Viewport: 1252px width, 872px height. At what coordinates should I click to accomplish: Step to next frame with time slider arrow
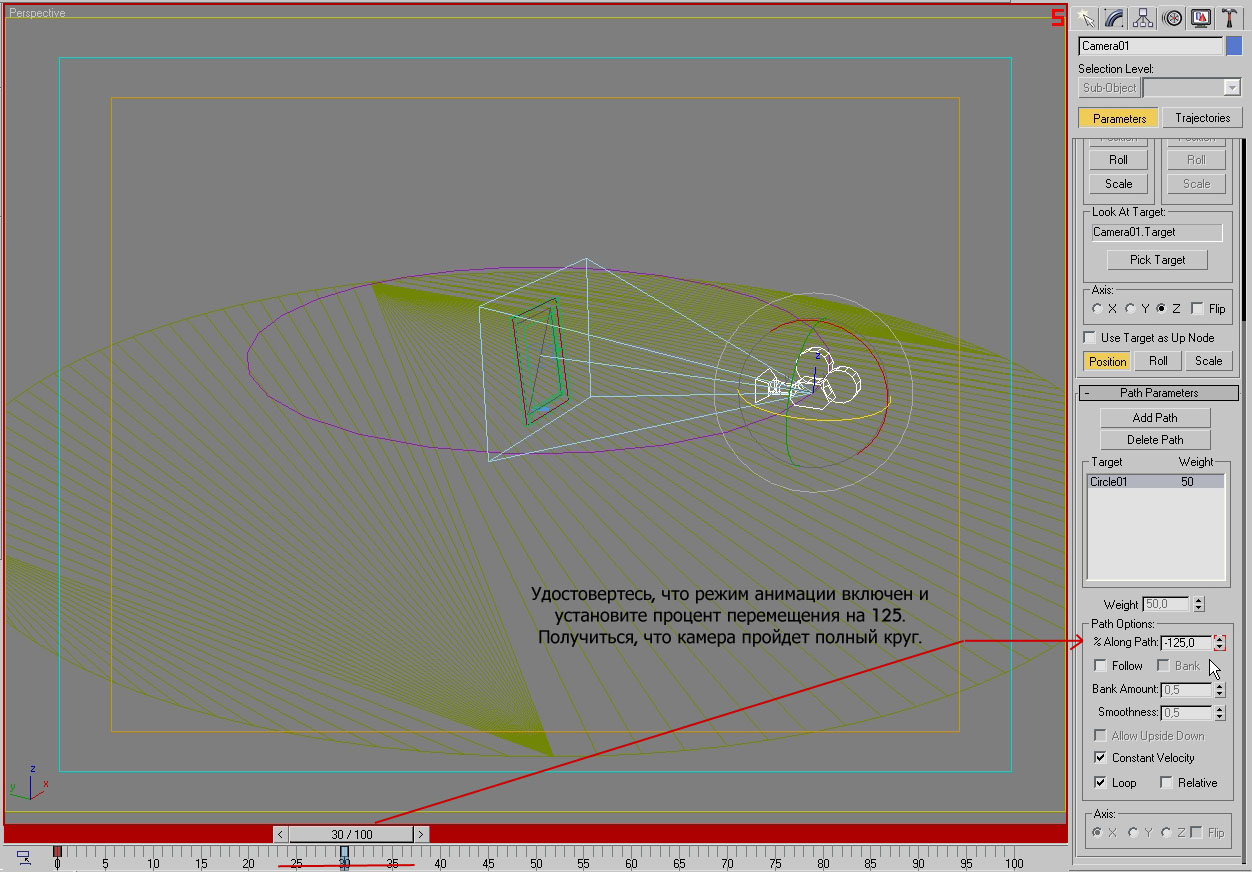pos(421,834)
